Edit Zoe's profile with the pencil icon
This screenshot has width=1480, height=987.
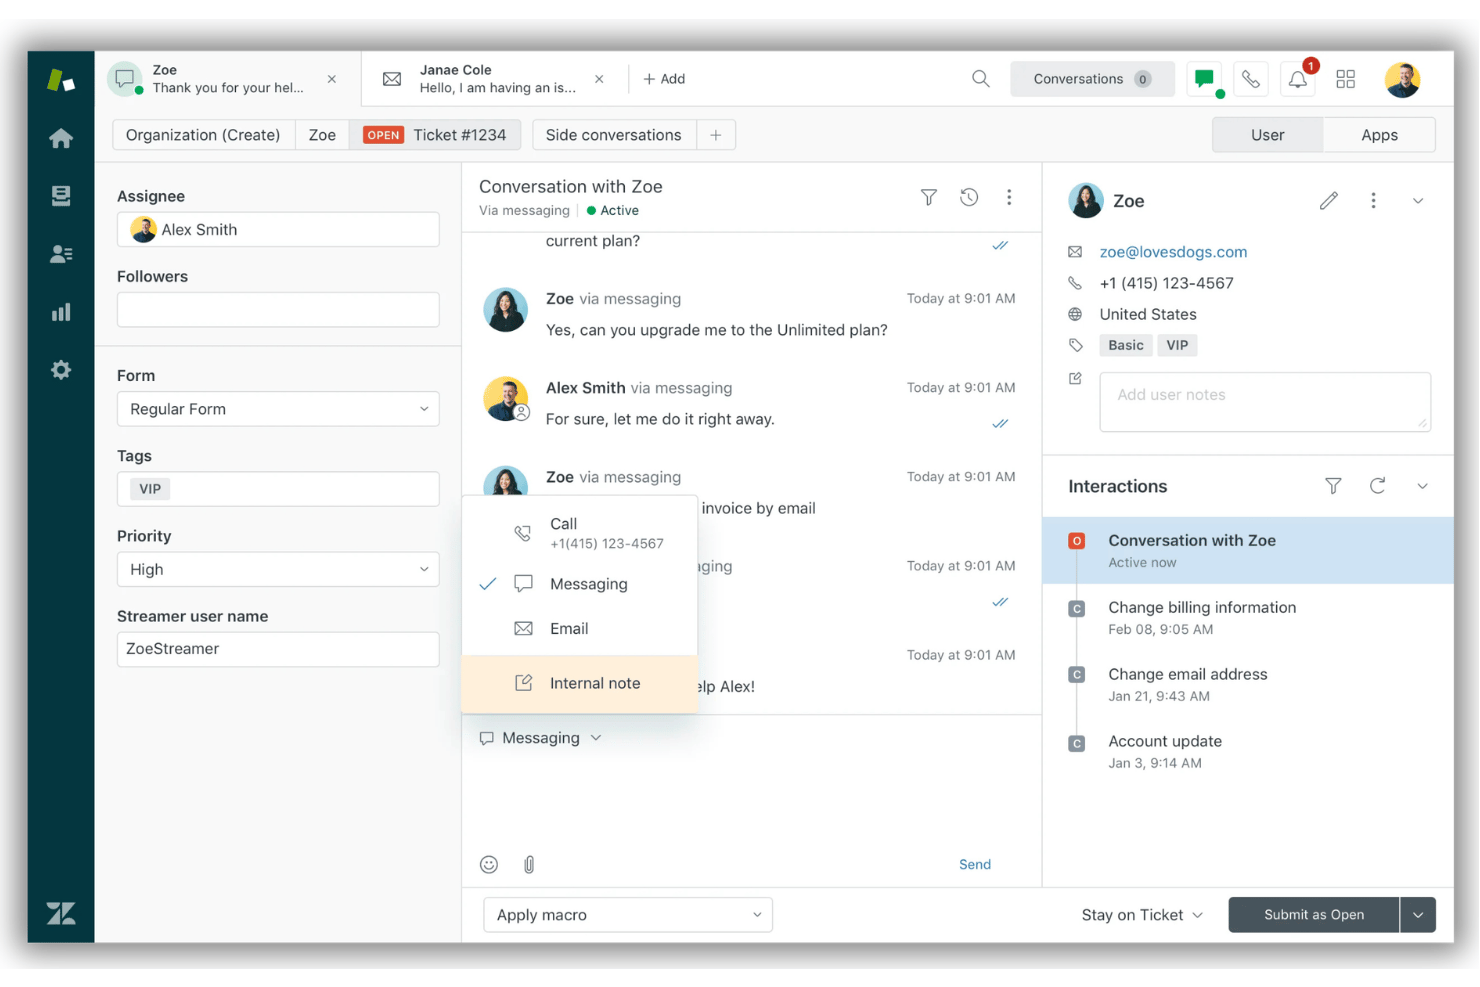point(1329,201)
